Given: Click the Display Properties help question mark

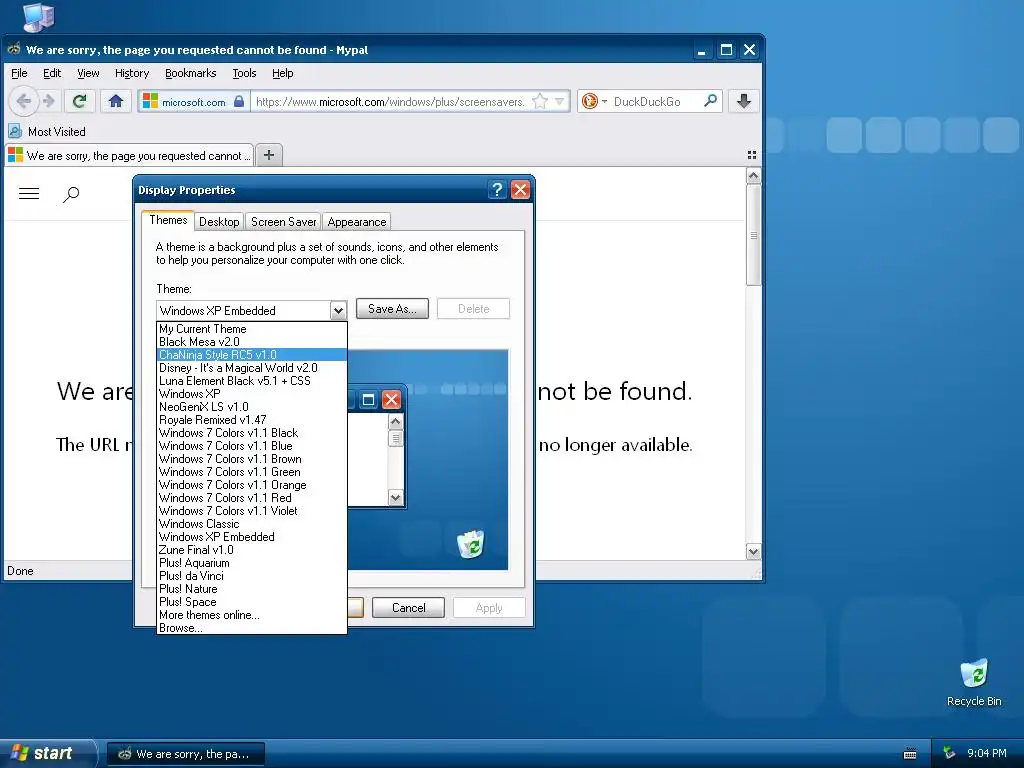Looking at the screenshot, I should 497,189.
